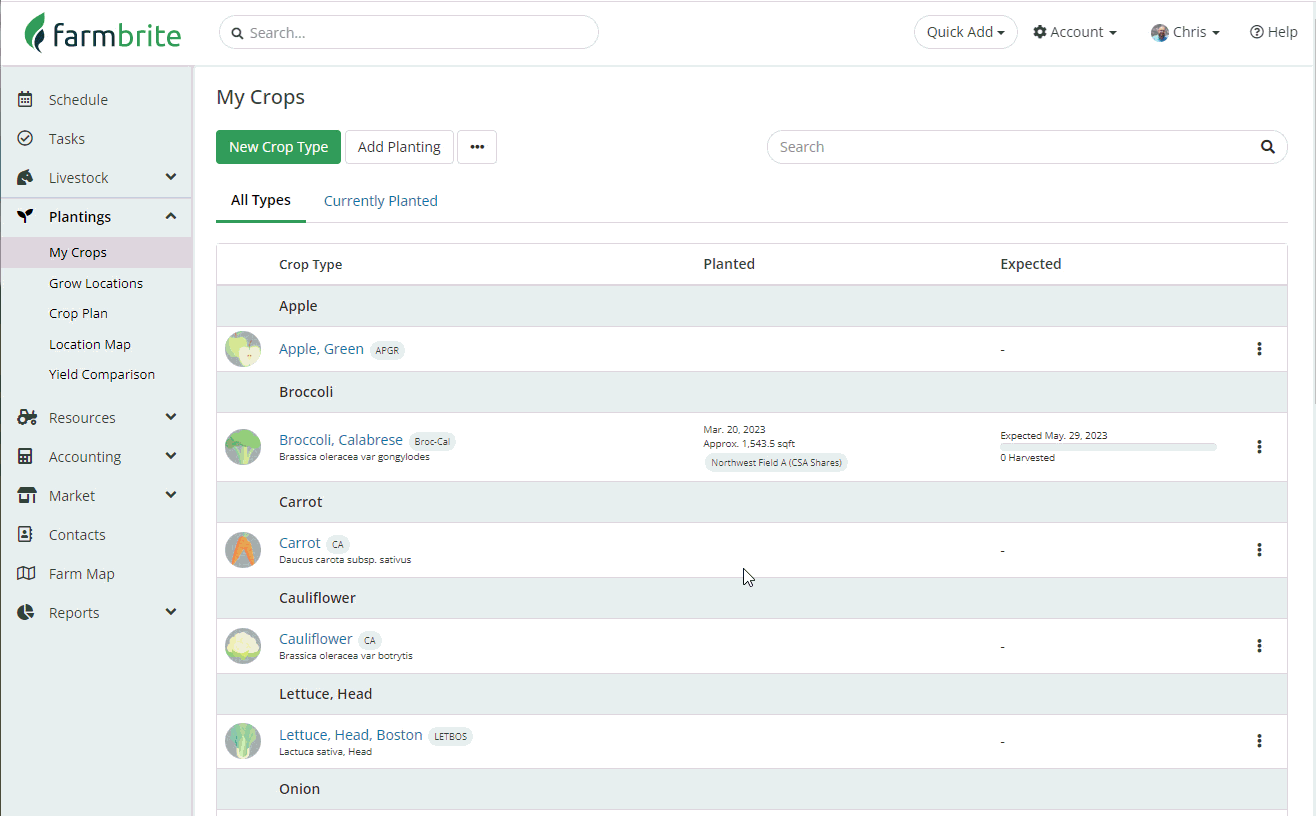Image resolution: width=1316 pixels, height=816 pixels.
Task: Click the Carrot crop thumbnail
Action: pos(243,550)
